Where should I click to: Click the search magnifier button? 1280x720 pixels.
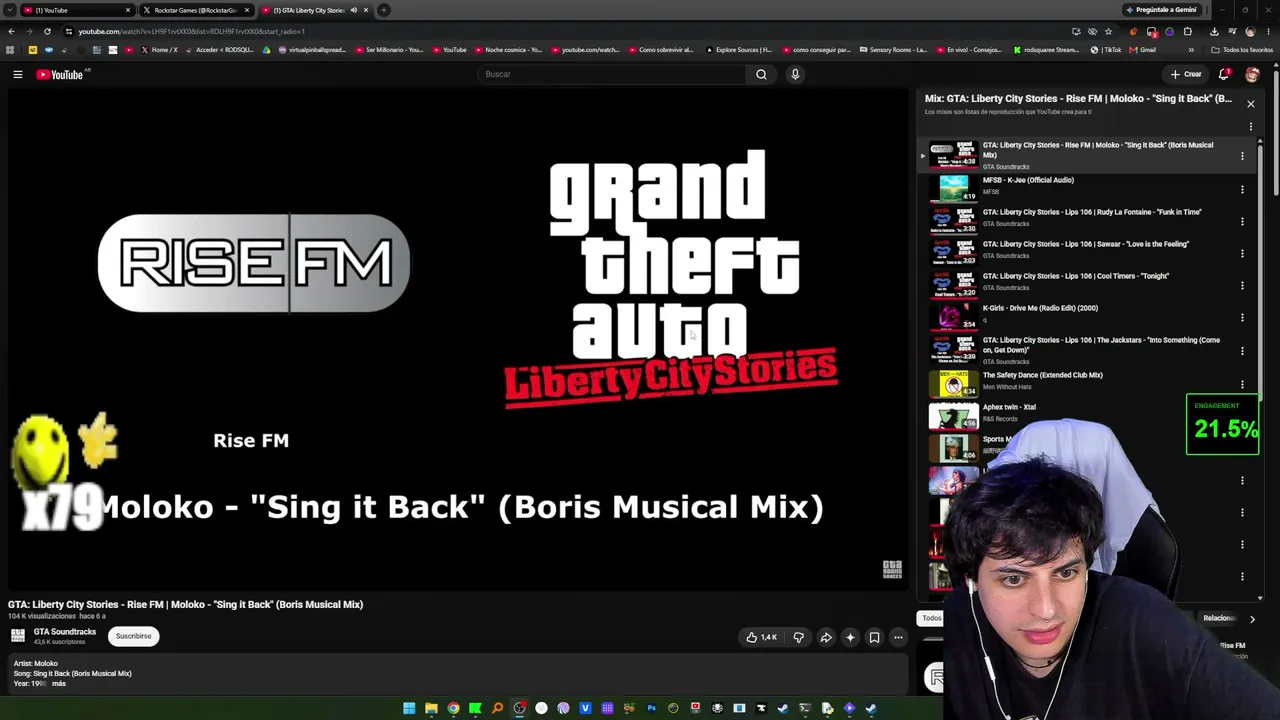(761, 74)
